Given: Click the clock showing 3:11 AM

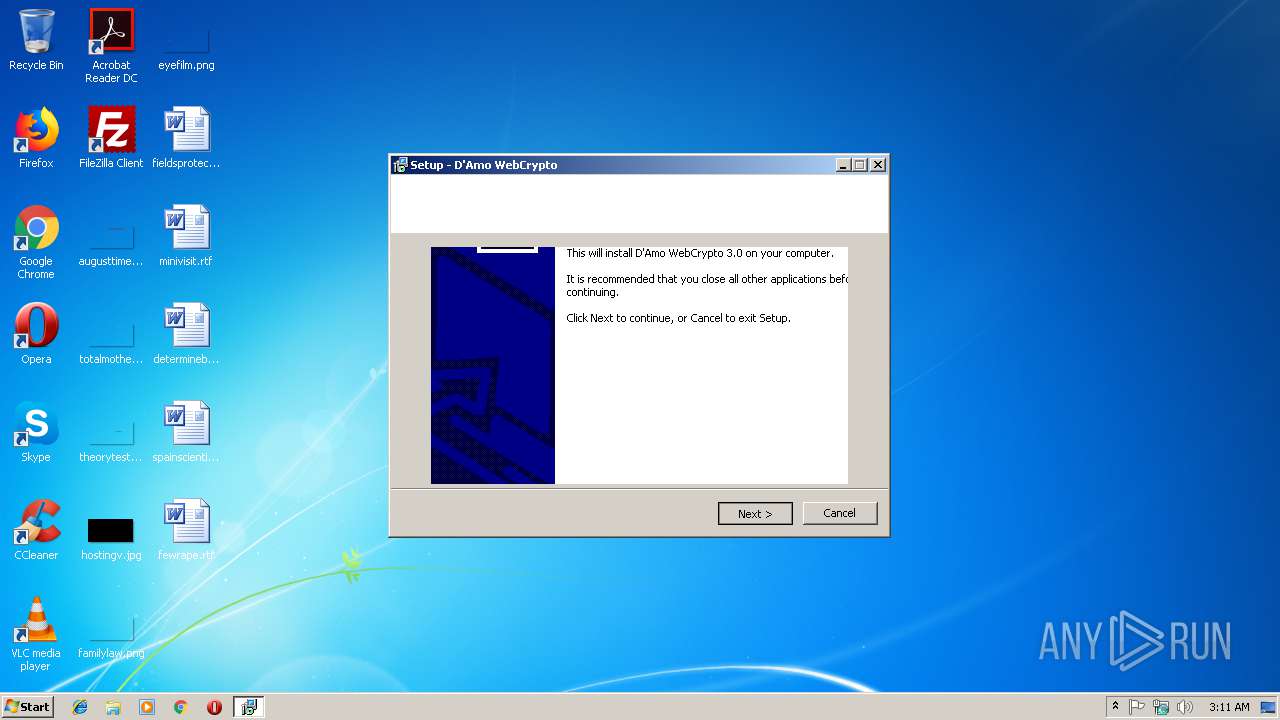Looking at the screenshot, I should (x=1229, y=707).
